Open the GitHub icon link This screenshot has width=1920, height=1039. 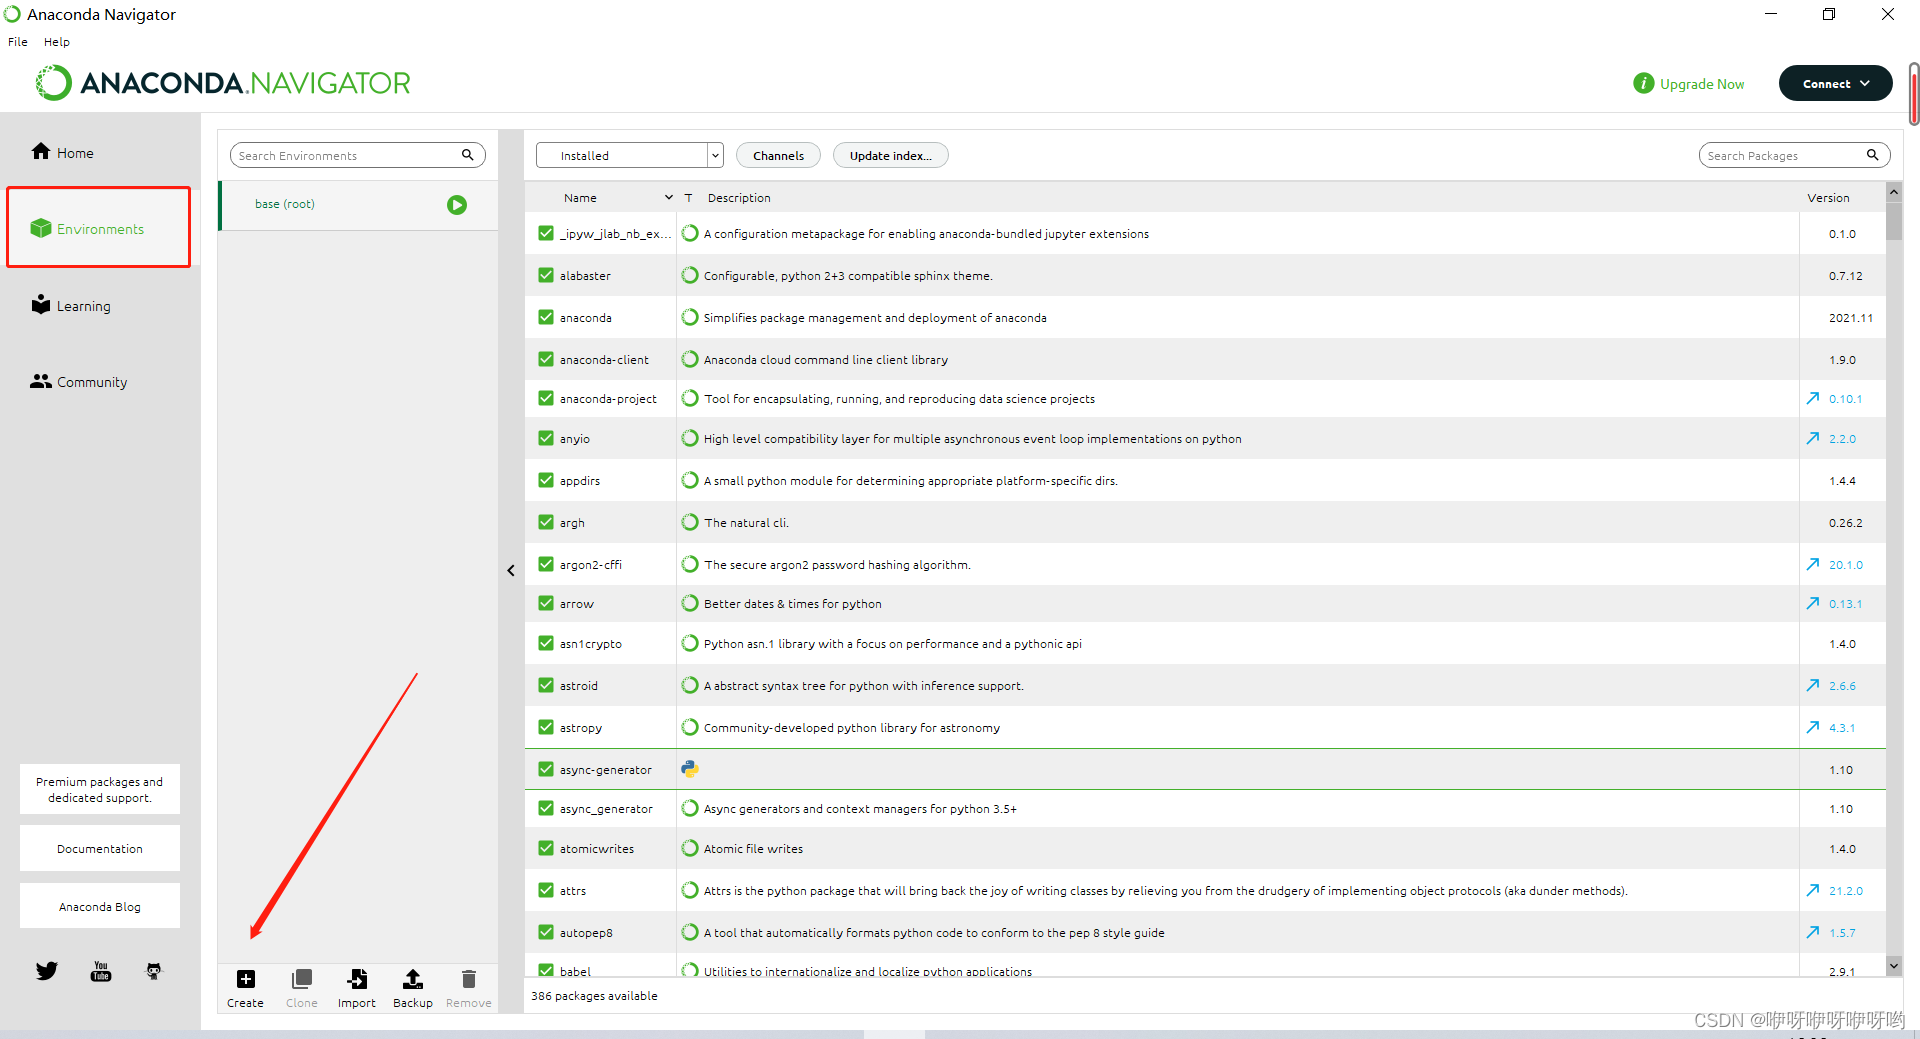click(154, 971)
